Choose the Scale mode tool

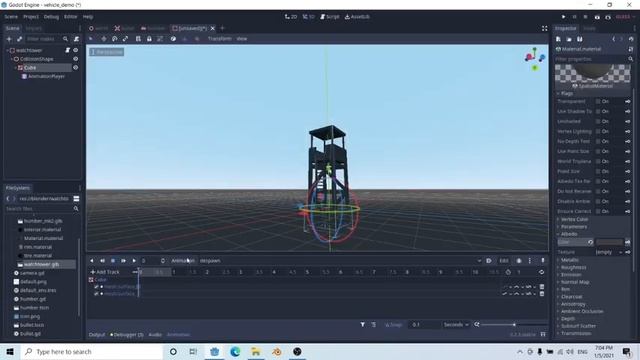coord(125,39)
